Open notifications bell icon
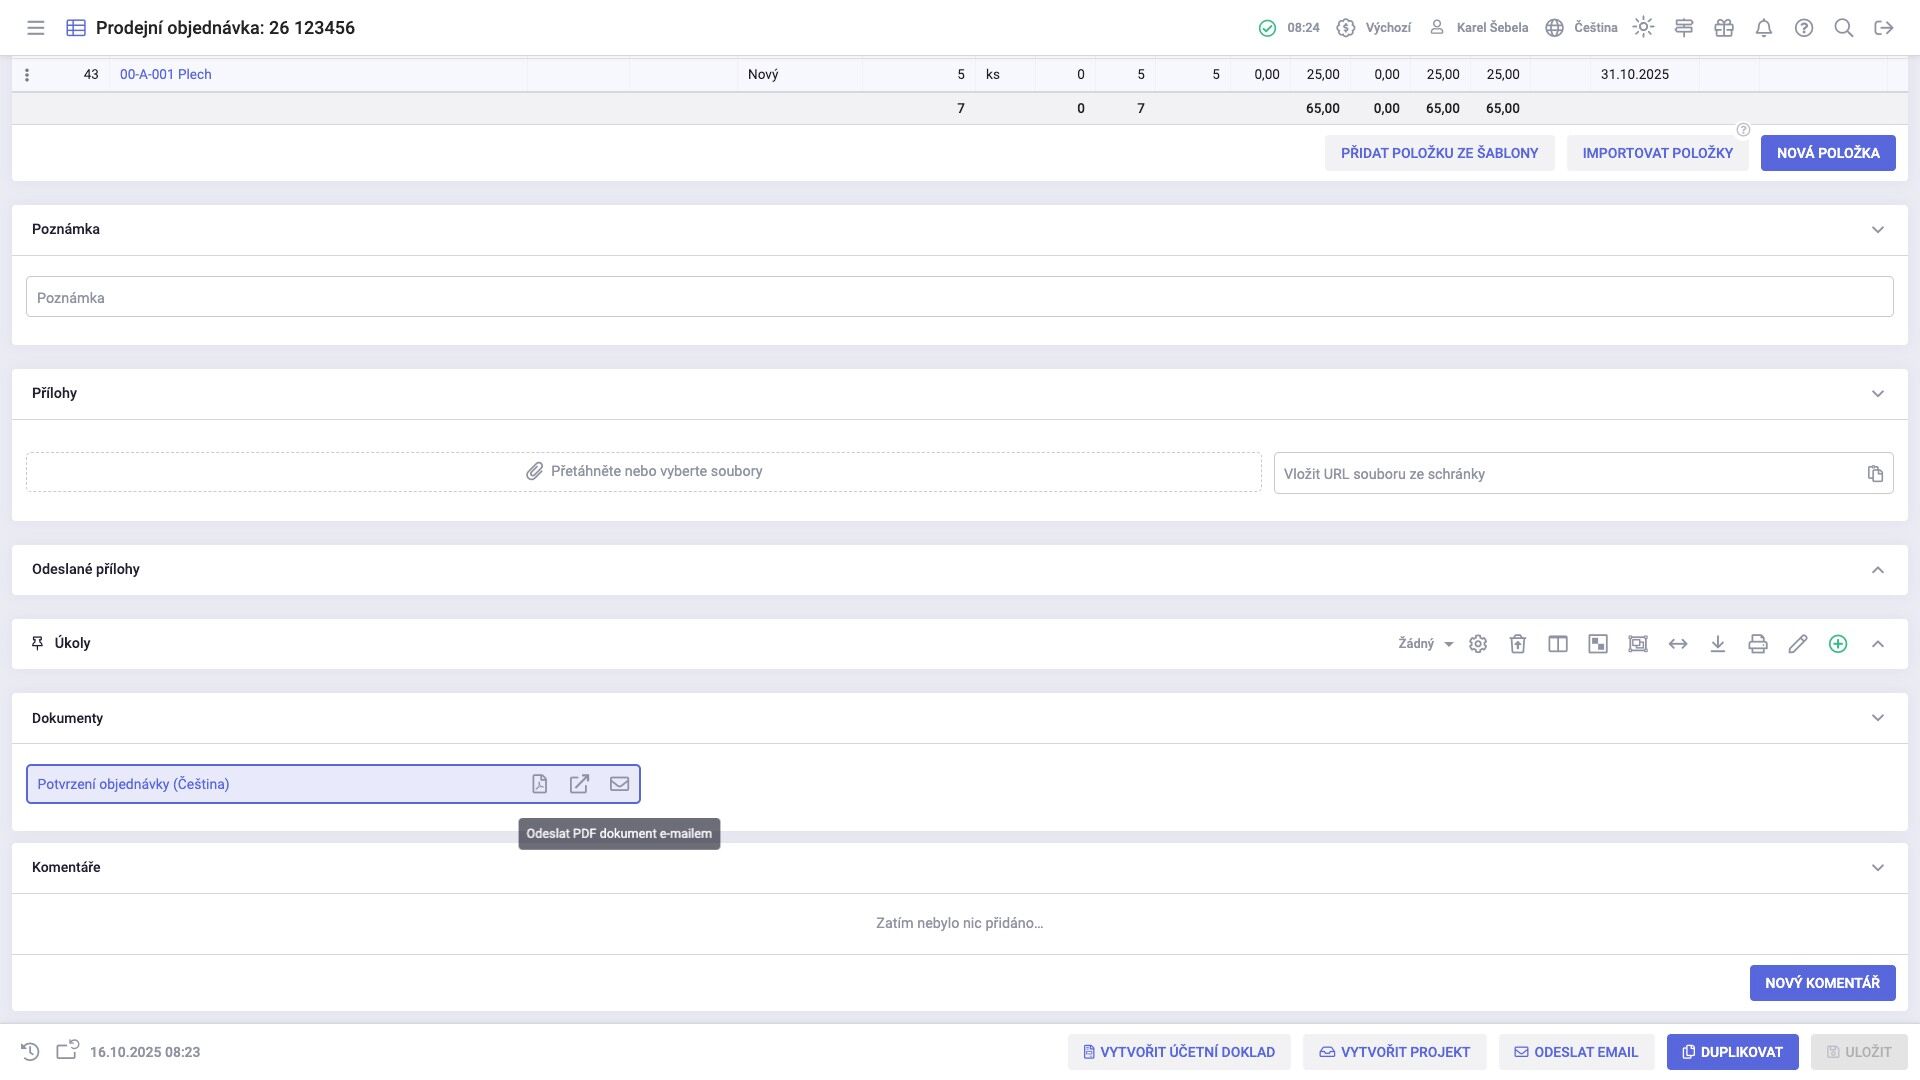 click(1763, 28)
